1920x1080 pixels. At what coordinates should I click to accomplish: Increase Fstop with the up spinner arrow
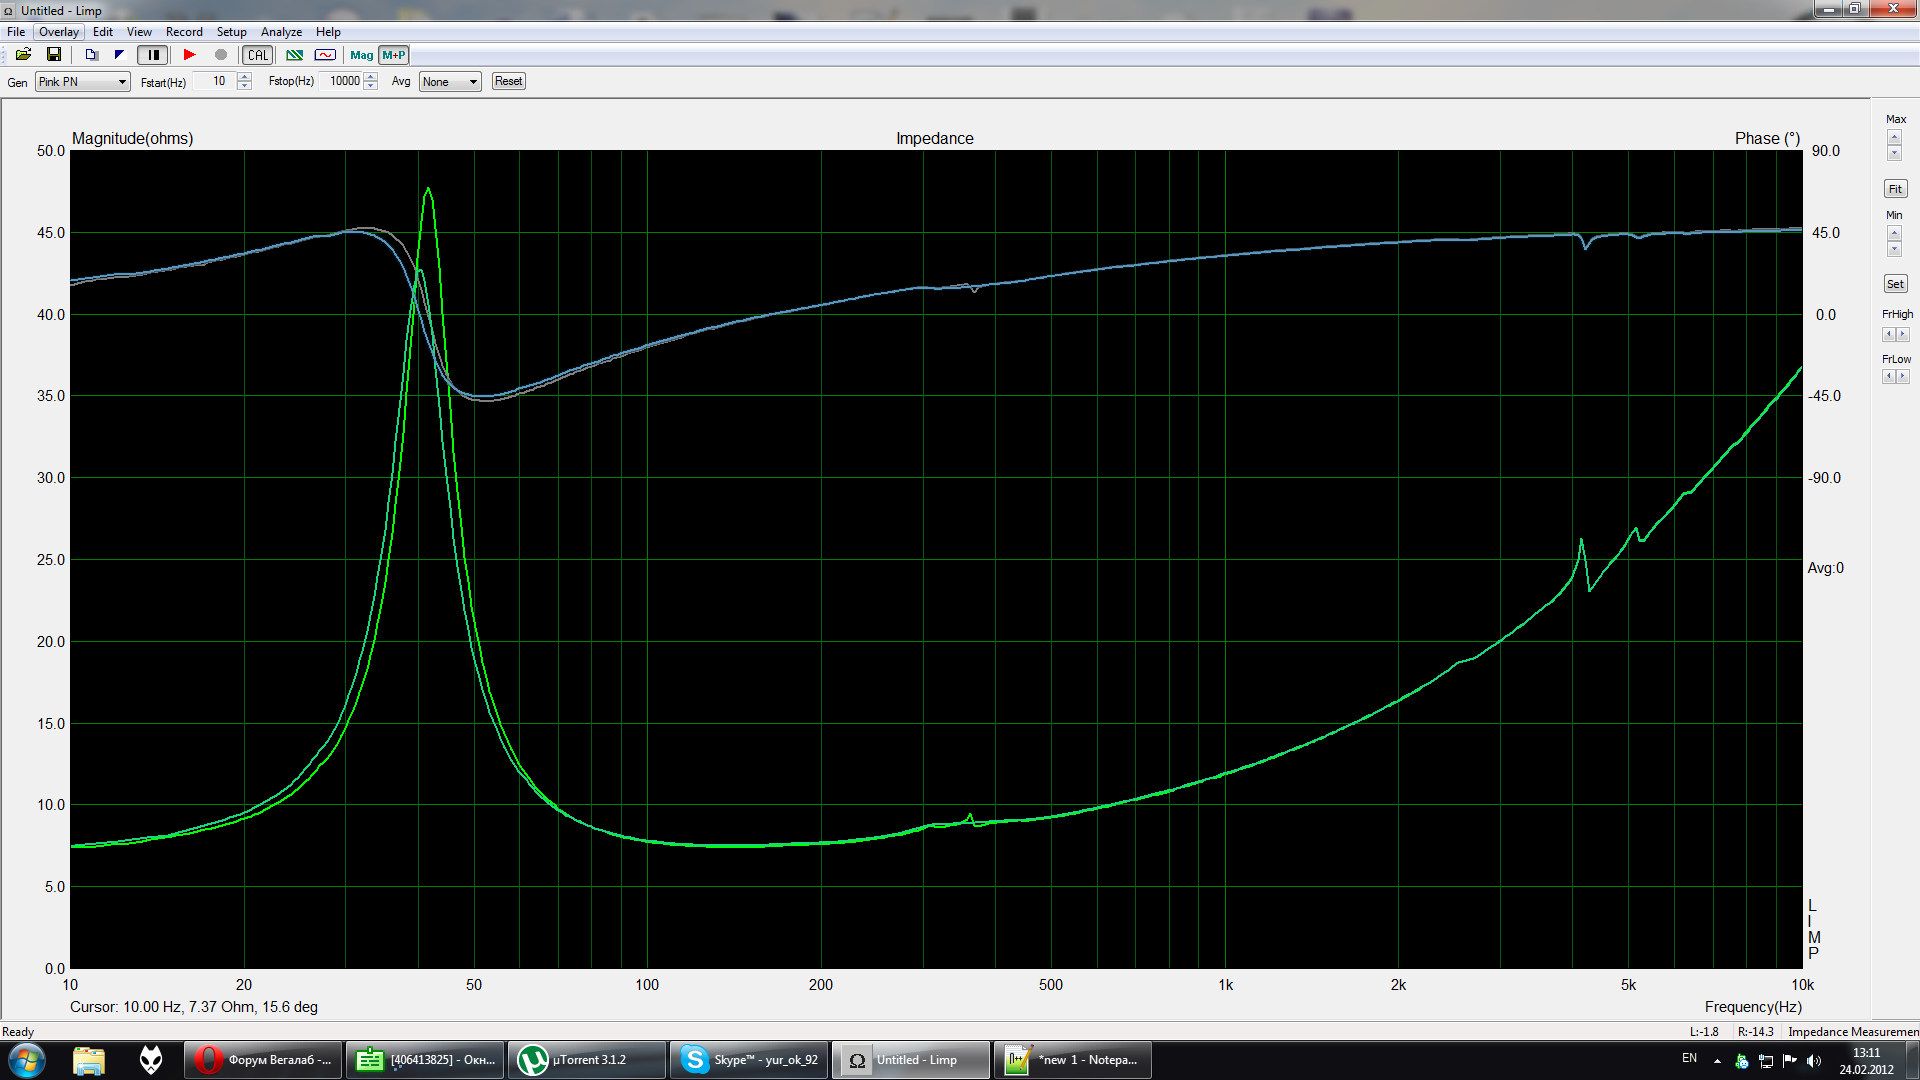(x=371, y=76)
